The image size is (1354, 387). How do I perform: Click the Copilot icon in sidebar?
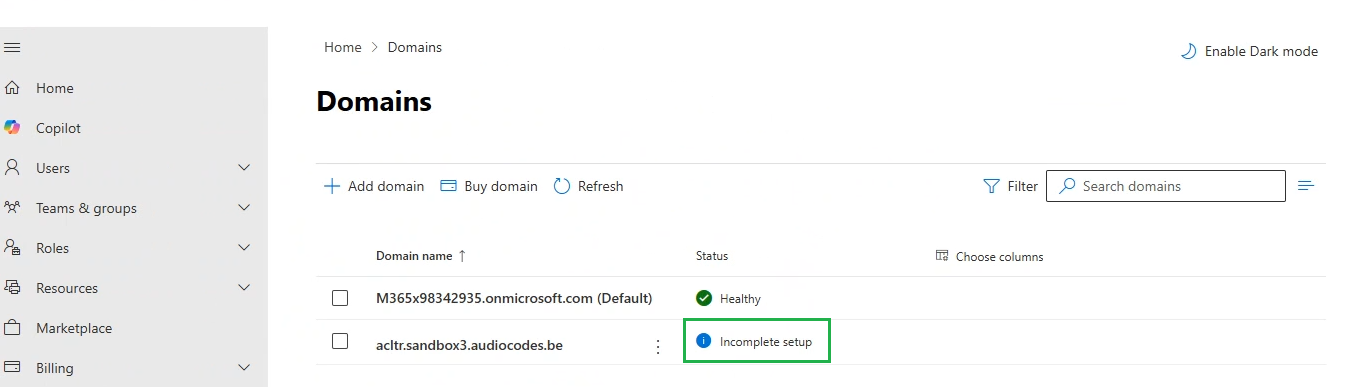(x=12, y=128)
